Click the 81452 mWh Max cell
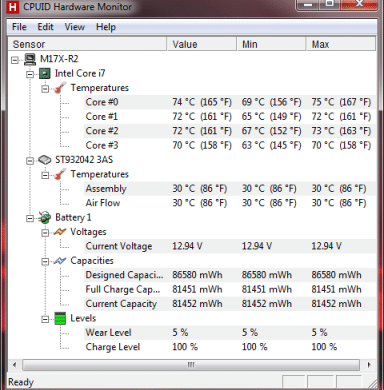384x390 pixels. point(336,304)
